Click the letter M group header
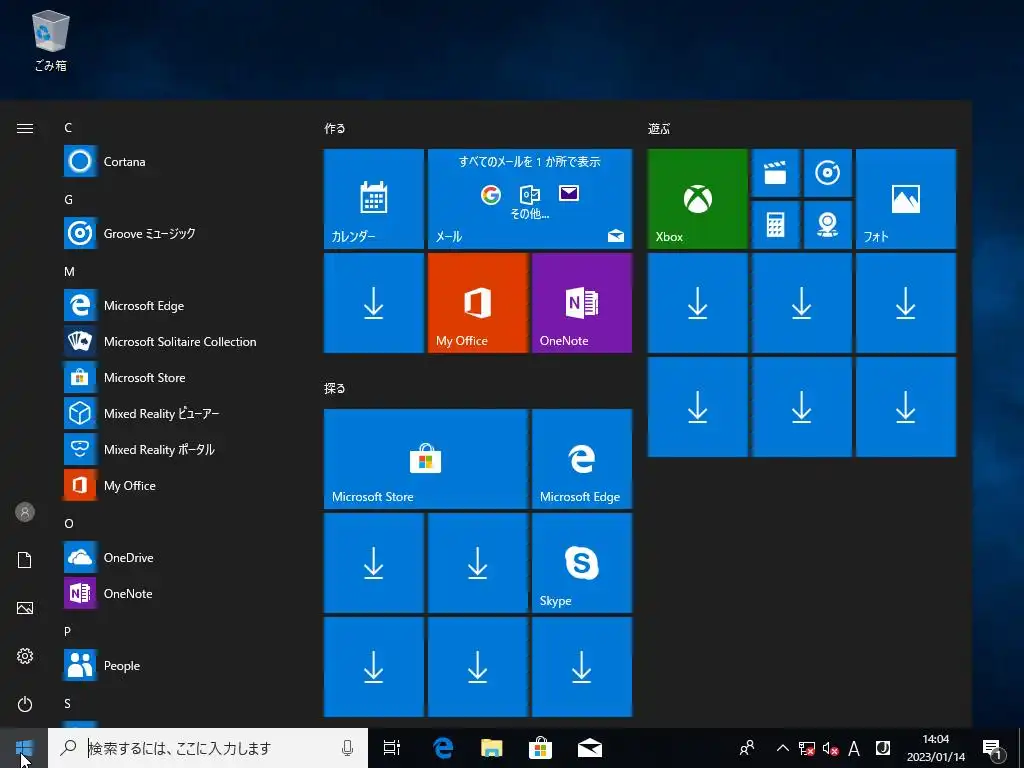 69,271
